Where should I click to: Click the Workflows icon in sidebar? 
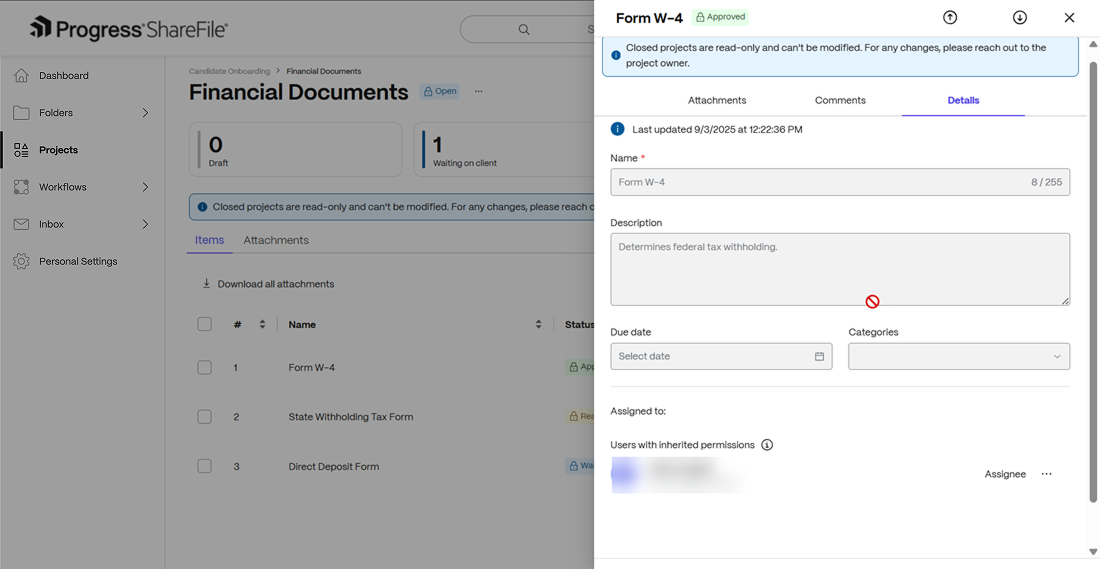coord(21,187)
